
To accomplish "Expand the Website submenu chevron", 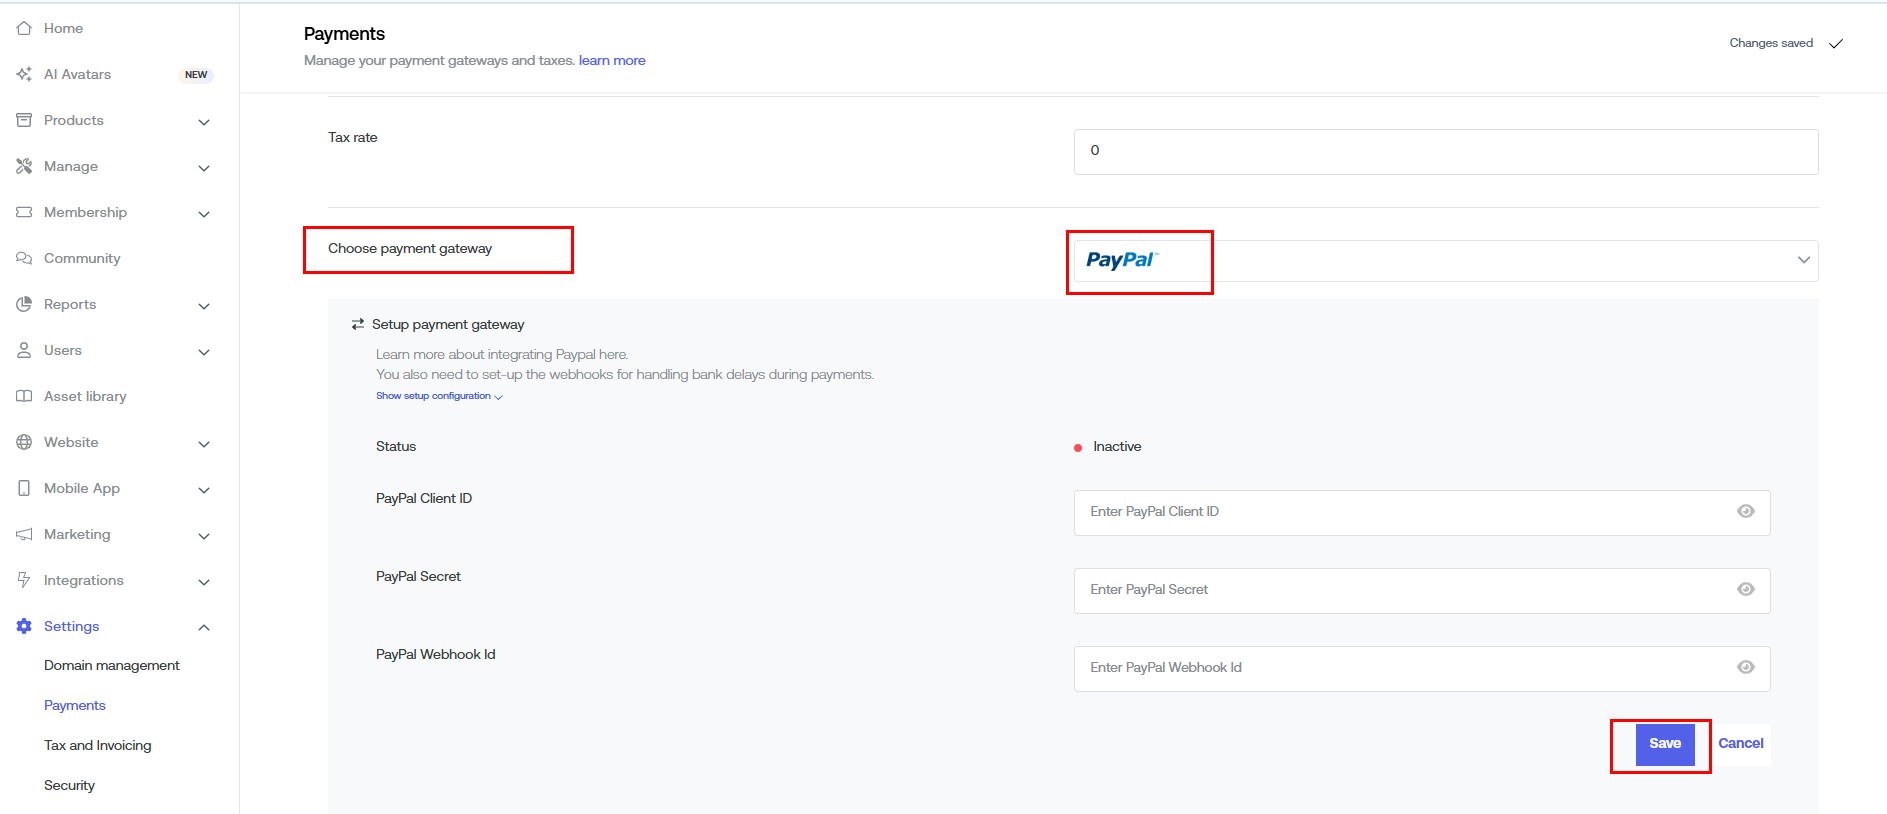I will [x=204, y=444].
